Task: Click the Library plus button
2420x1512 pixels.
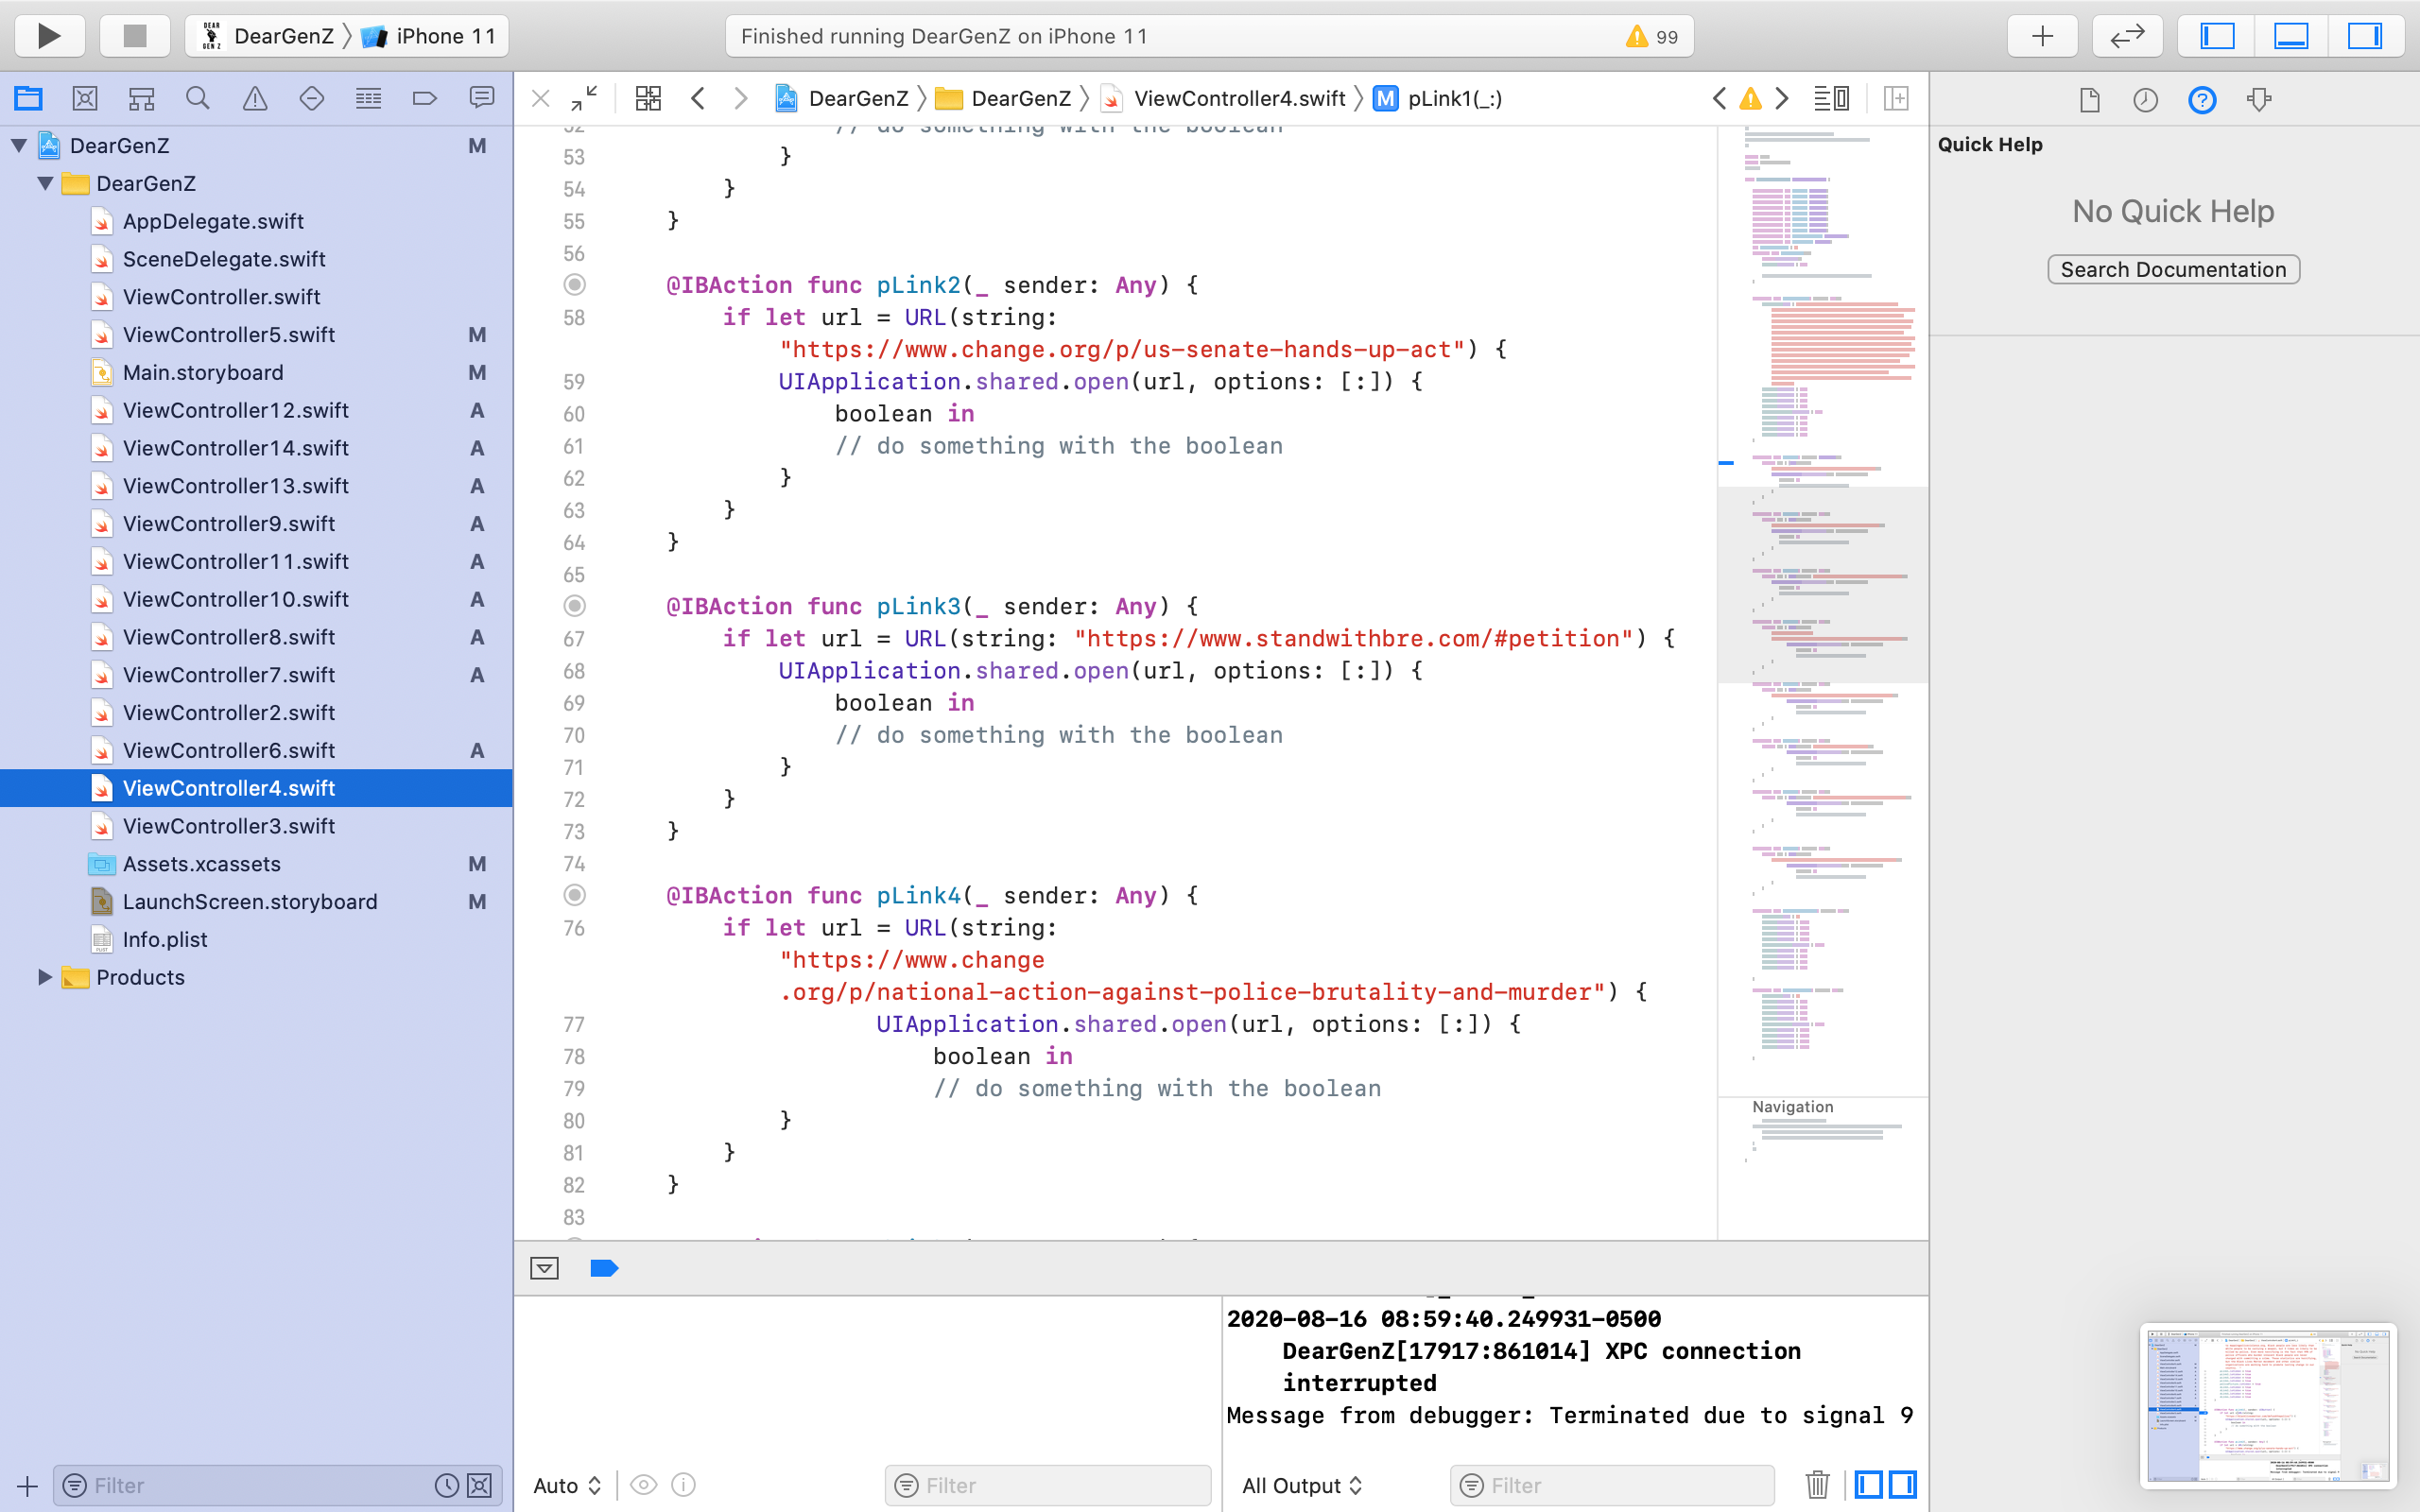Action: (x=2042, y=36)
